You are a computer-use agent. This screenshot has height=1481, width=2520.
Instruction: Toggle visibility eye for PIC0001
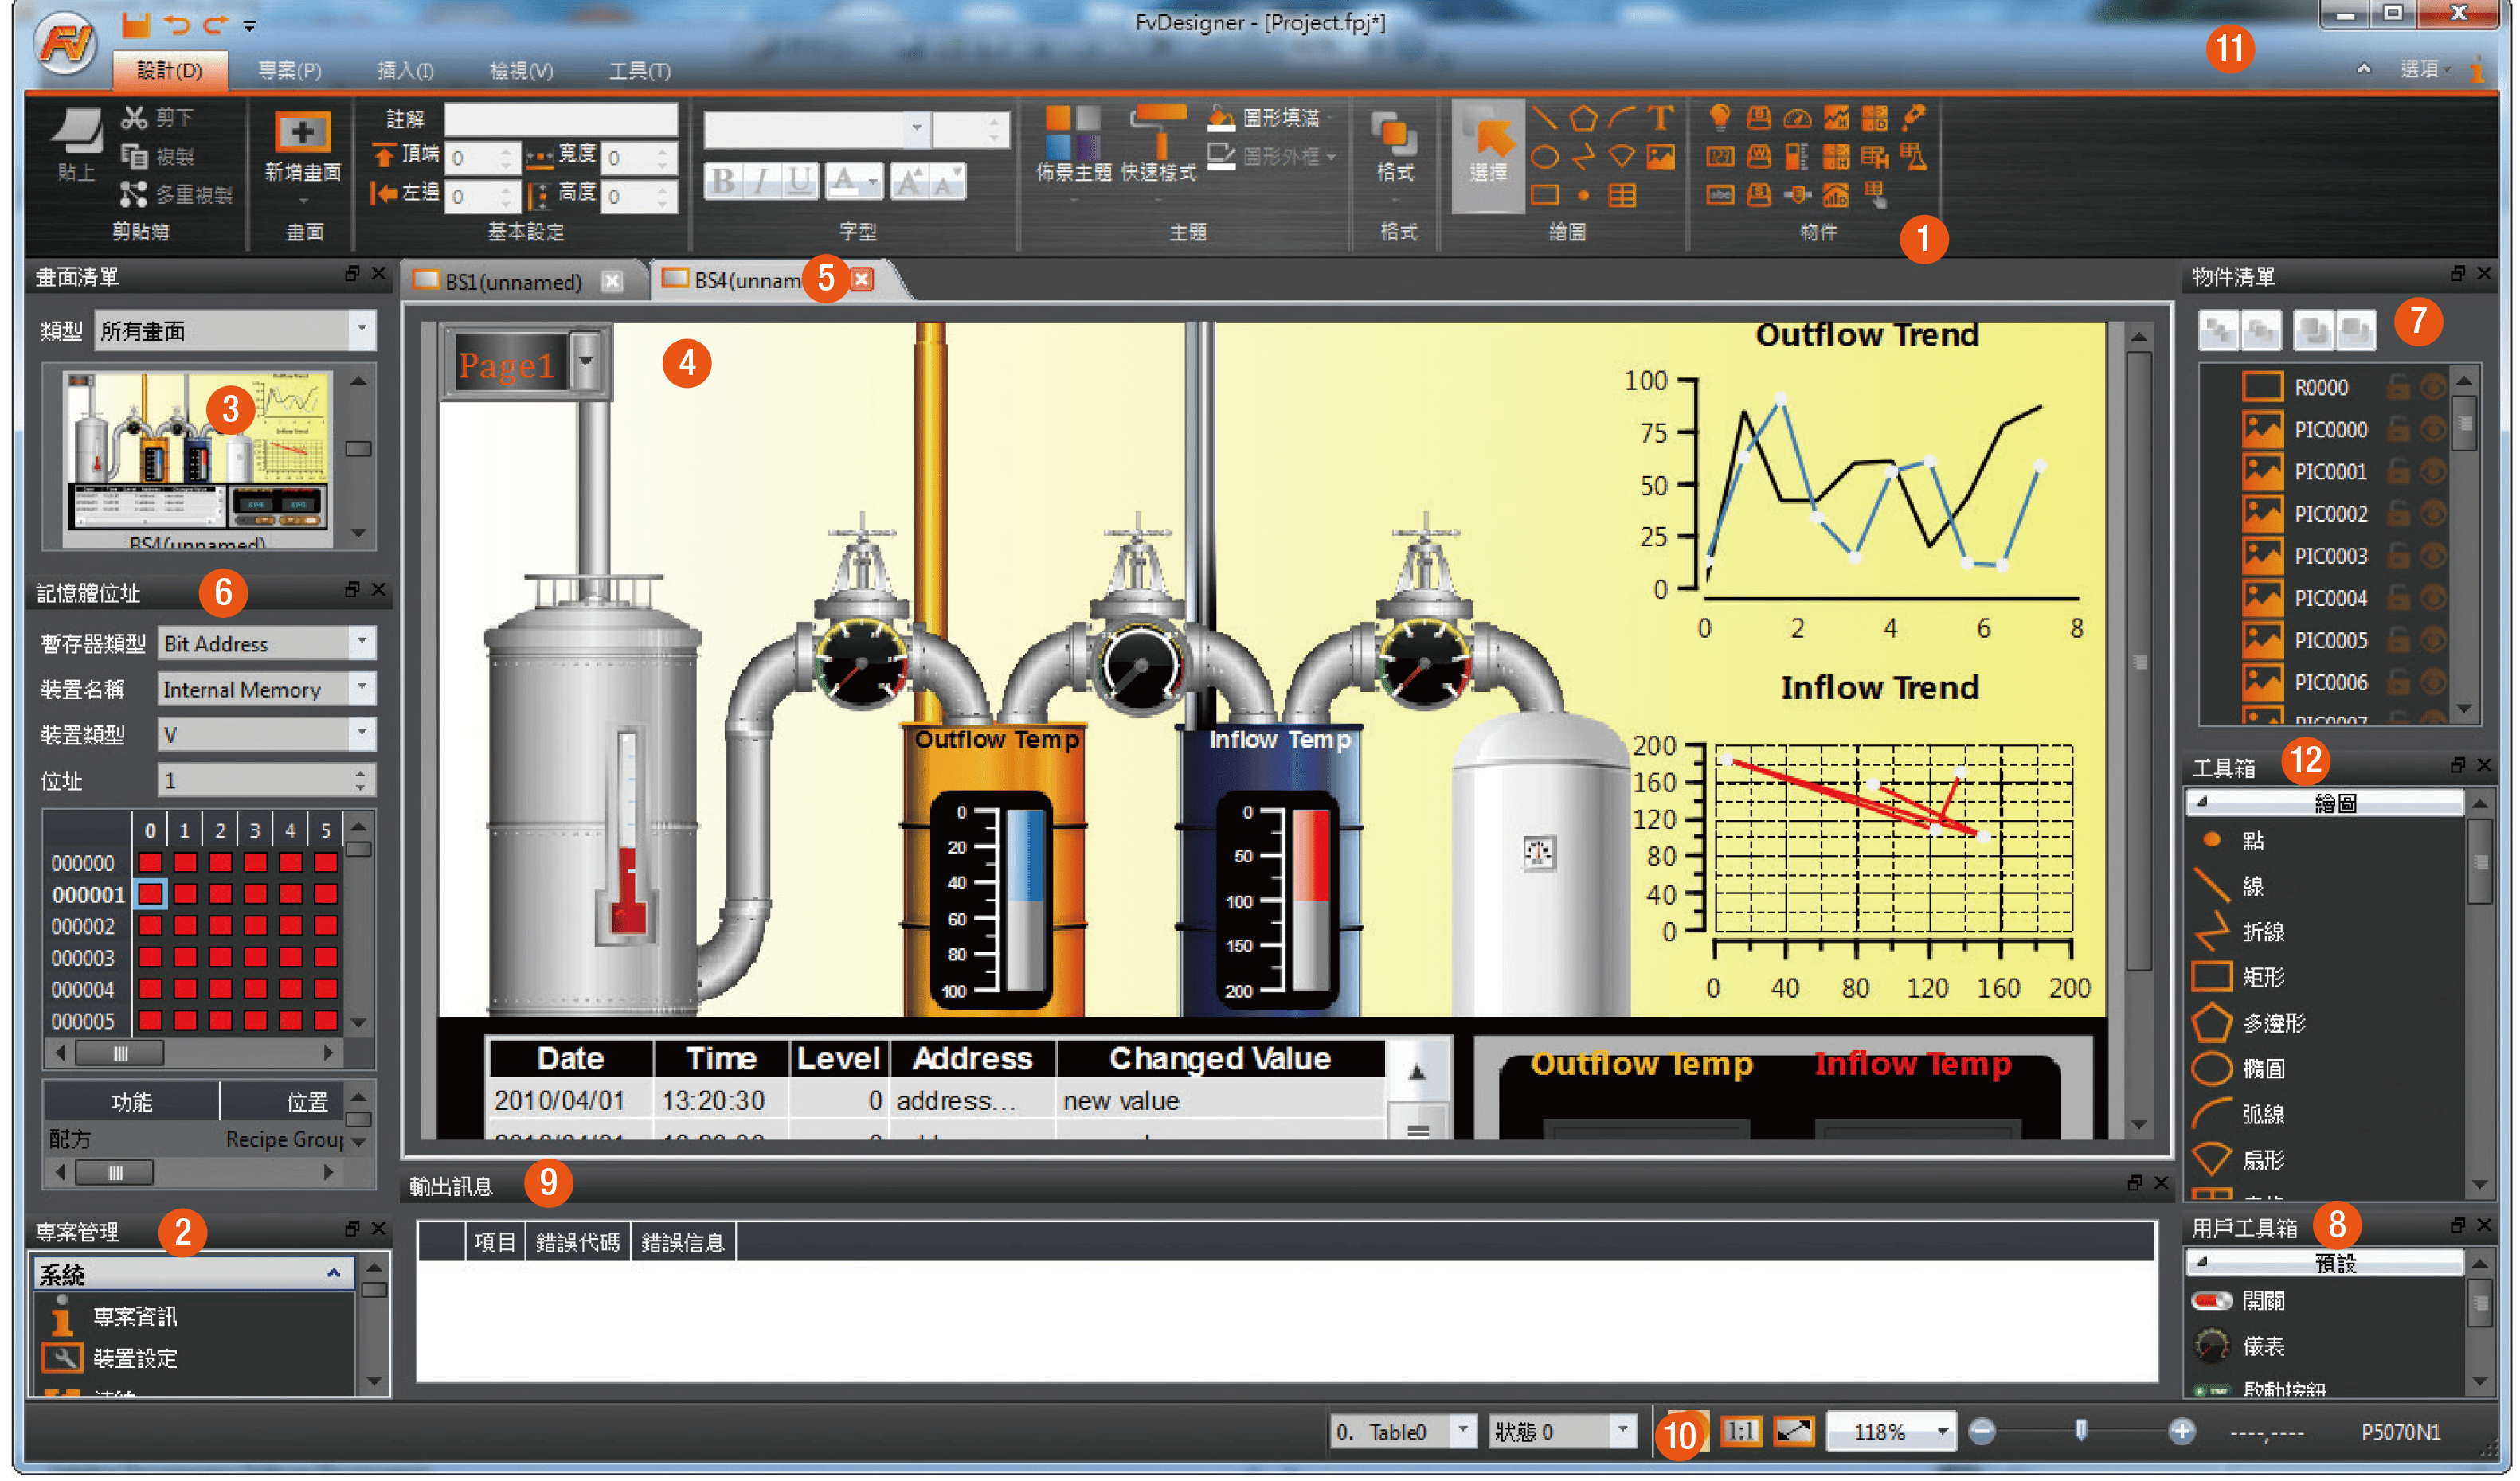click(x=2433, y=471)
